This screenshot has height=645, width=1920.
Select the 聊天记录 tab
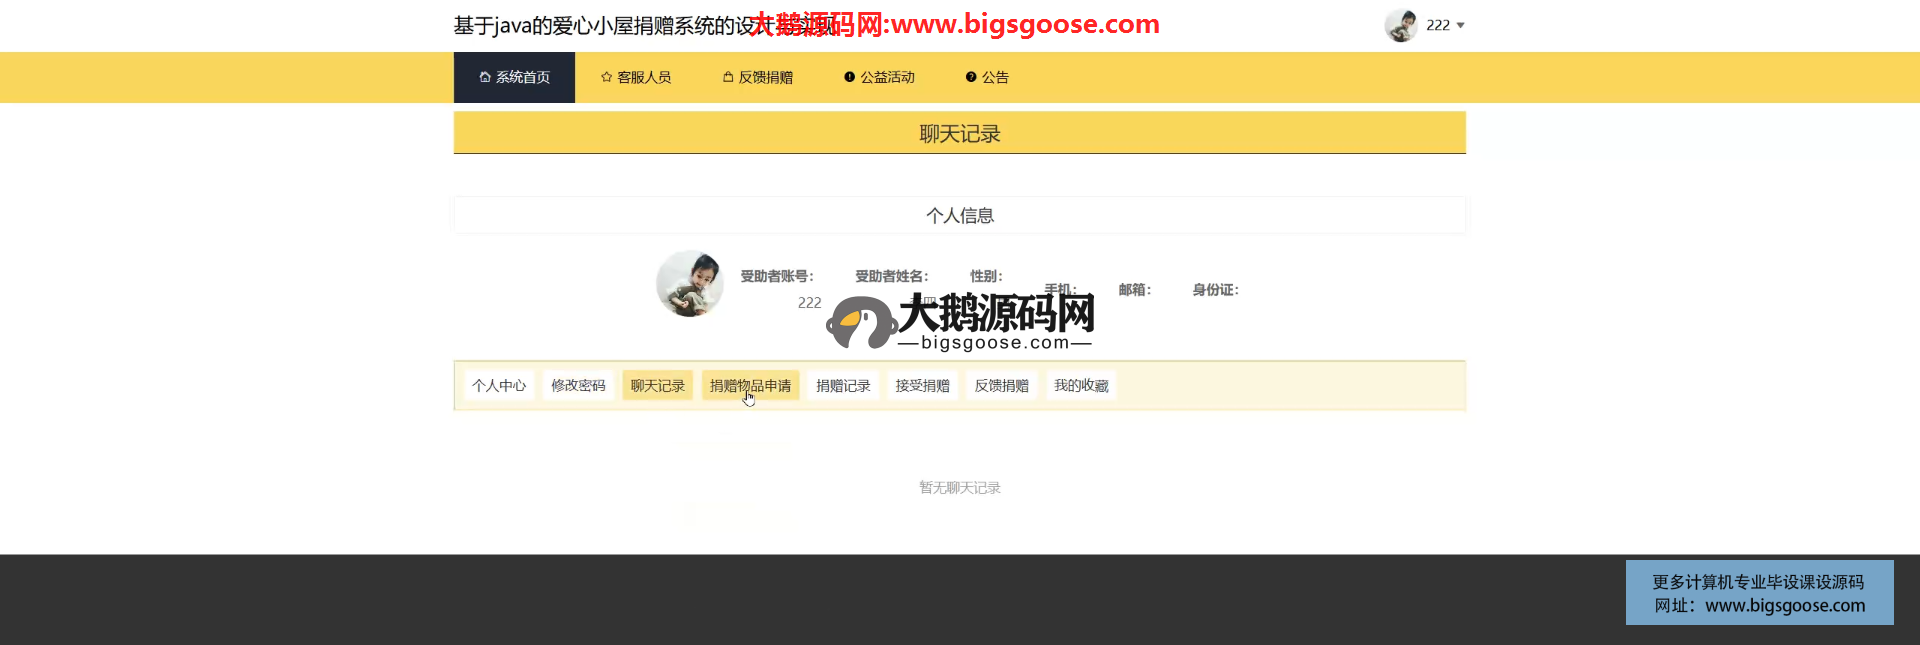(x=657, y=386)
